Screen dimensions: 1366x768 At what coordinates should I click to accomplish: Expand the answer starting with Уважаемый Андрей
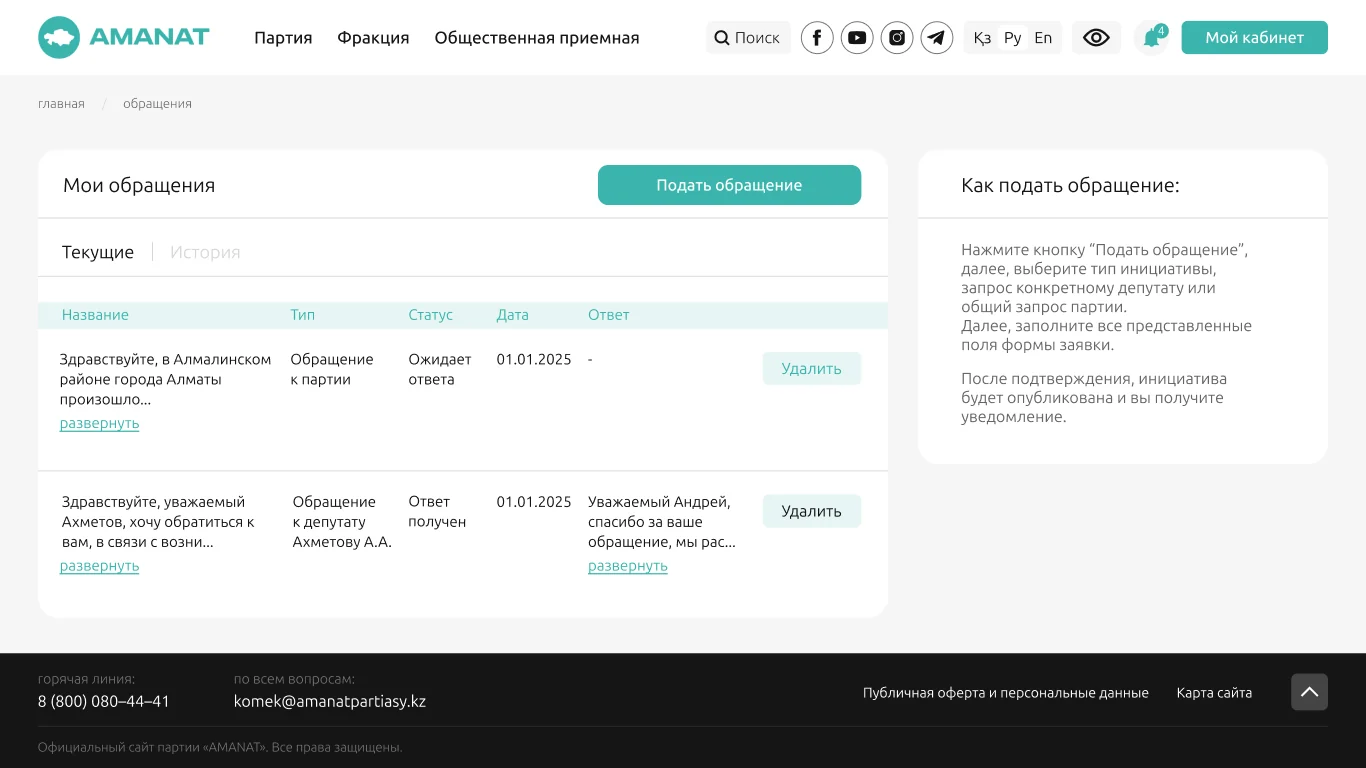pos(627,566)
